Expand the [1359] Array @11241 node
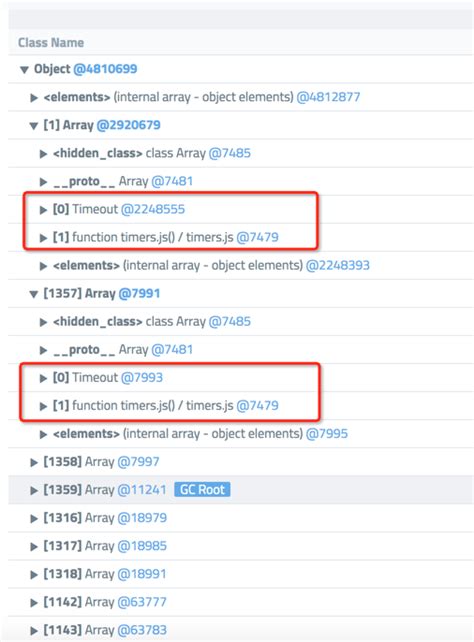474x642 pixels. [x=34, y=491]
